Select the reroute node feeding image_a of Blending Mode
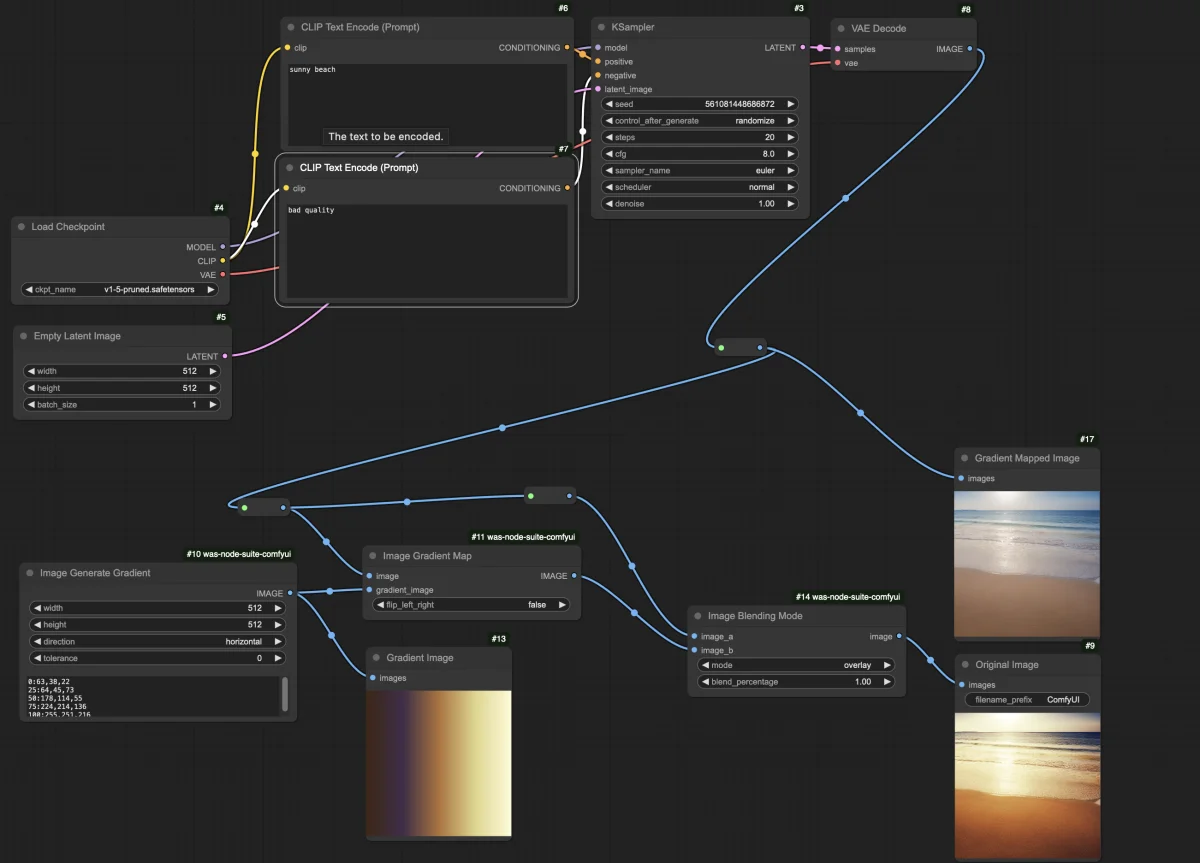1200x863 pixels. point(550,495)
